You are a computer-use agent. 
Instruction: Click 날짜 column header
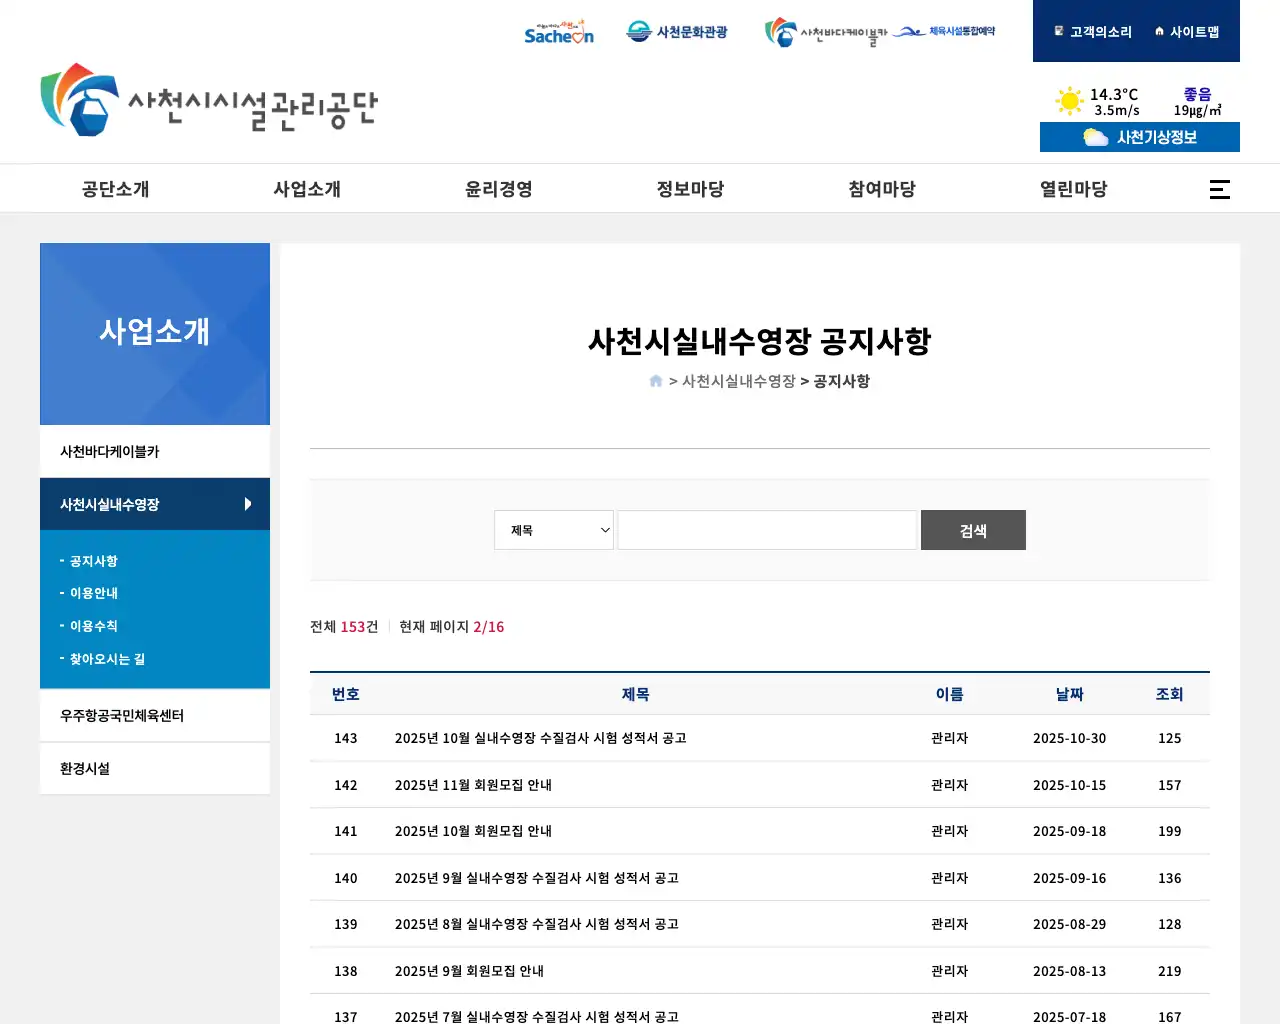click(x=1070, y=694)
